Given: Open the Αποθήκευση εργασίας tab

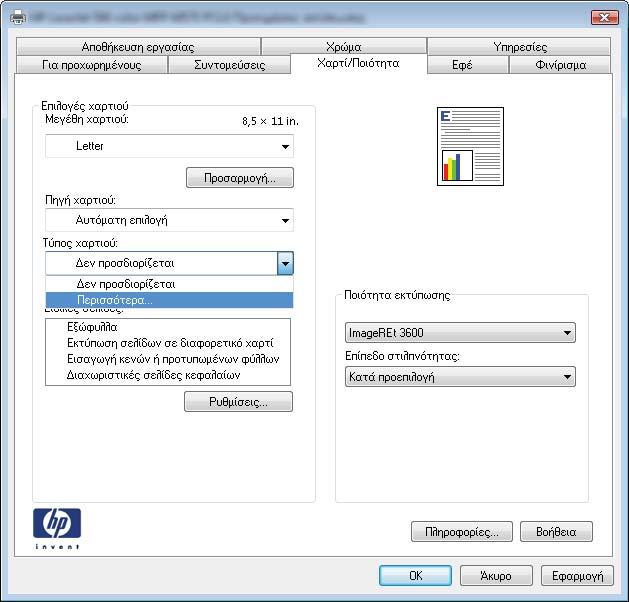Looking at the screenshot, I should click(x=138, y=47).
